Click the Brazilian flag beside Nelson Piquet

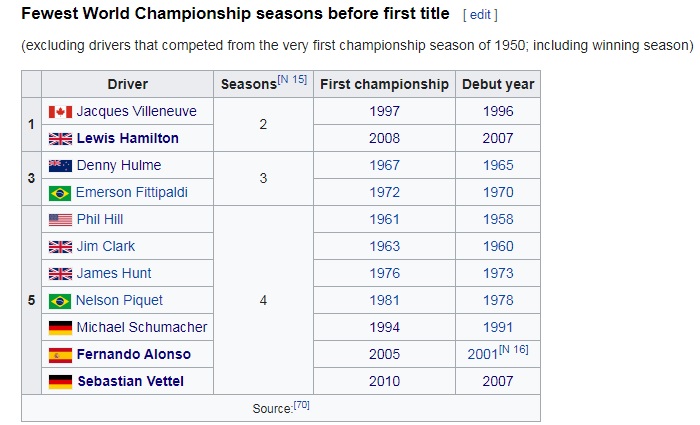click(60, 300)
